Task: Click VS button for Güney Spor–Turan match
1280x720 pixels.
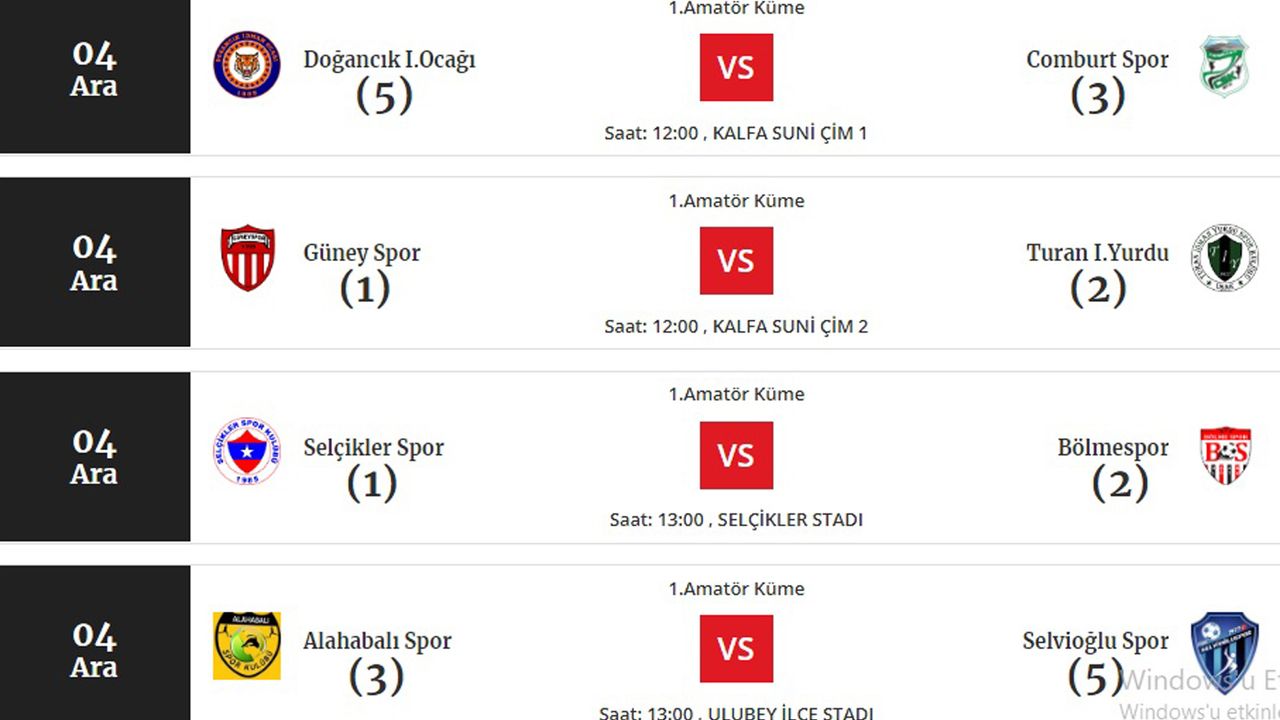Action: coord(736,261)
